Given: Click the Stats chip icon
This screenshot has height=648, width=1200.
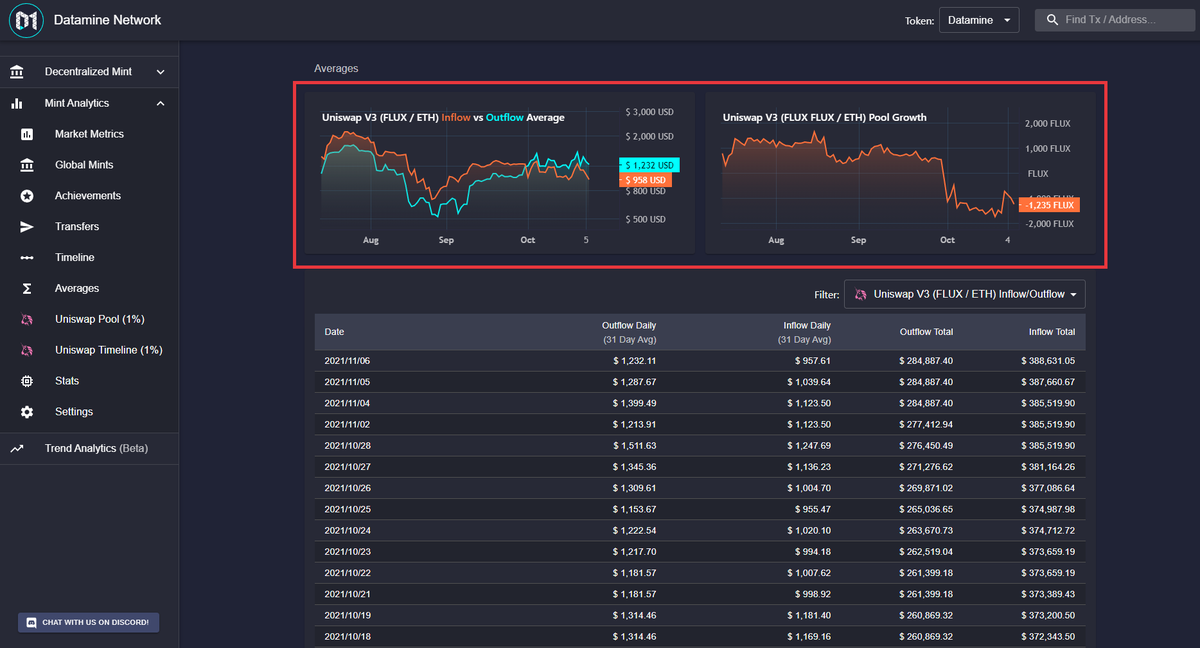Looking at the screenshot, I should point(27,381).
